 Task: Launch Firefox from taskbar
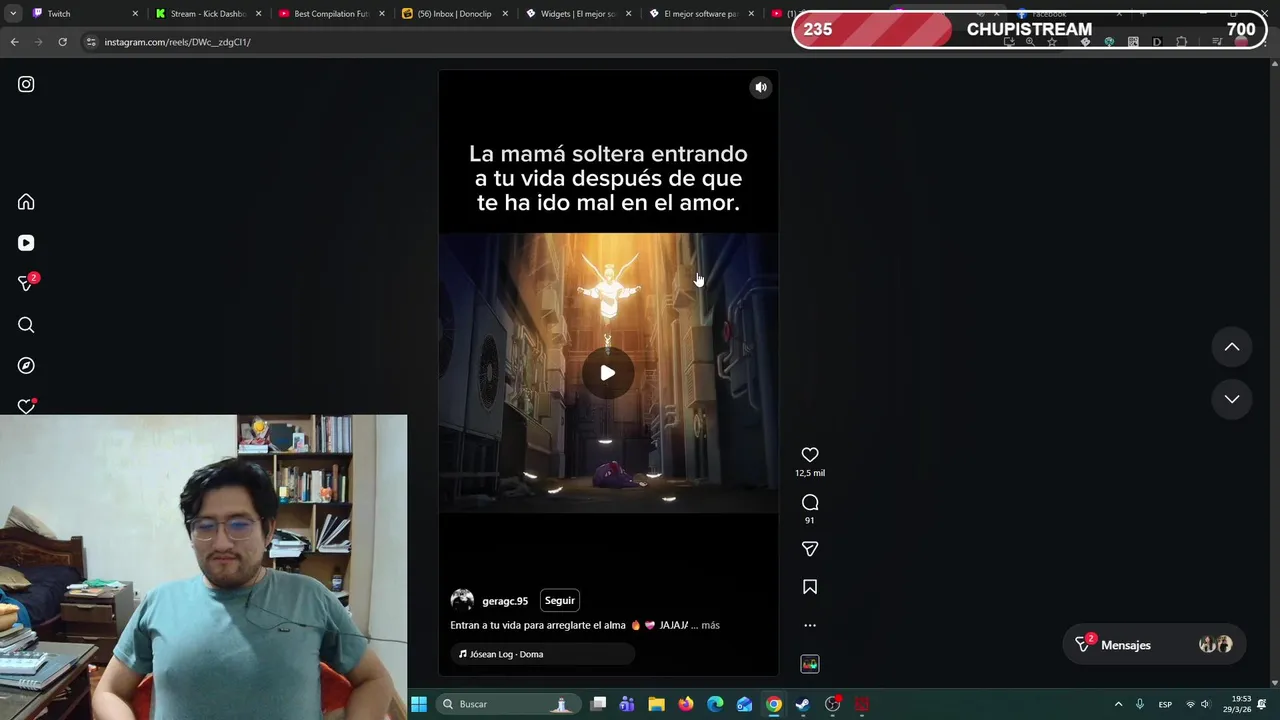tap(686, 704)
